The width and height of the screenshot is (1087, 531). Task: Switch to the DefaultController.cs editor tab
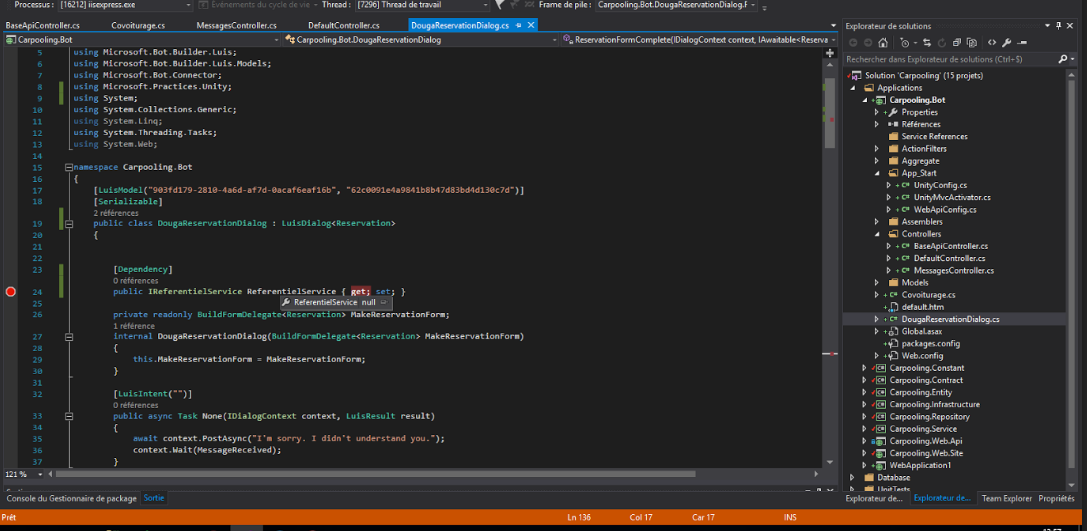point(344,26)
